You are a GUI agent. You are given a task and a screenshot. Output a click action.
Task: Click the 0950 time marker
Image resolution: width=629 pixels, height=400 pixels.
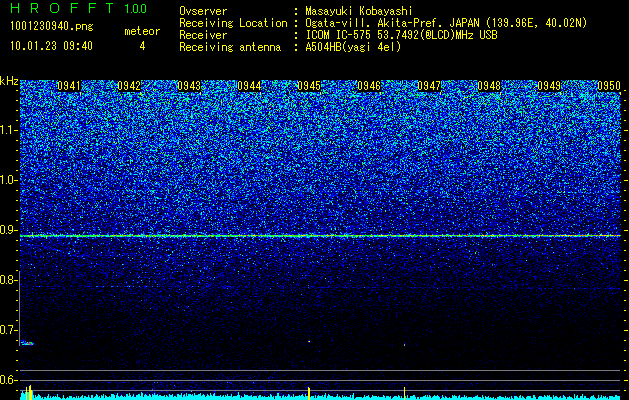click(x=609, y=86)
